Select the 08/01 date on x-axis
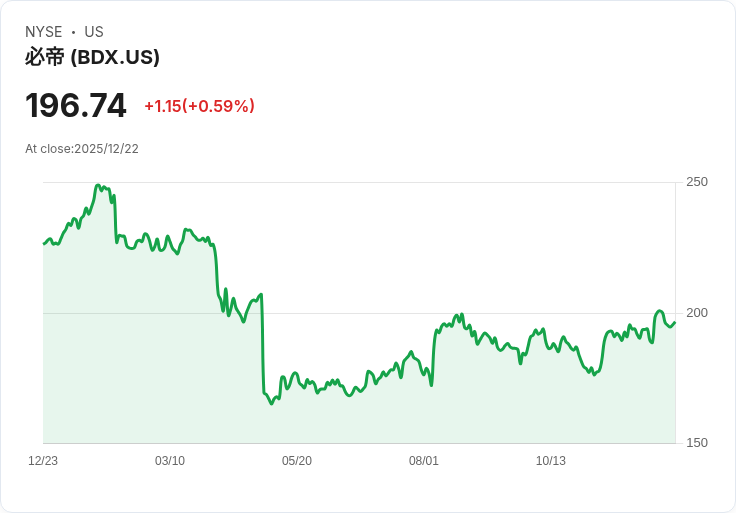 pos(424,461)
